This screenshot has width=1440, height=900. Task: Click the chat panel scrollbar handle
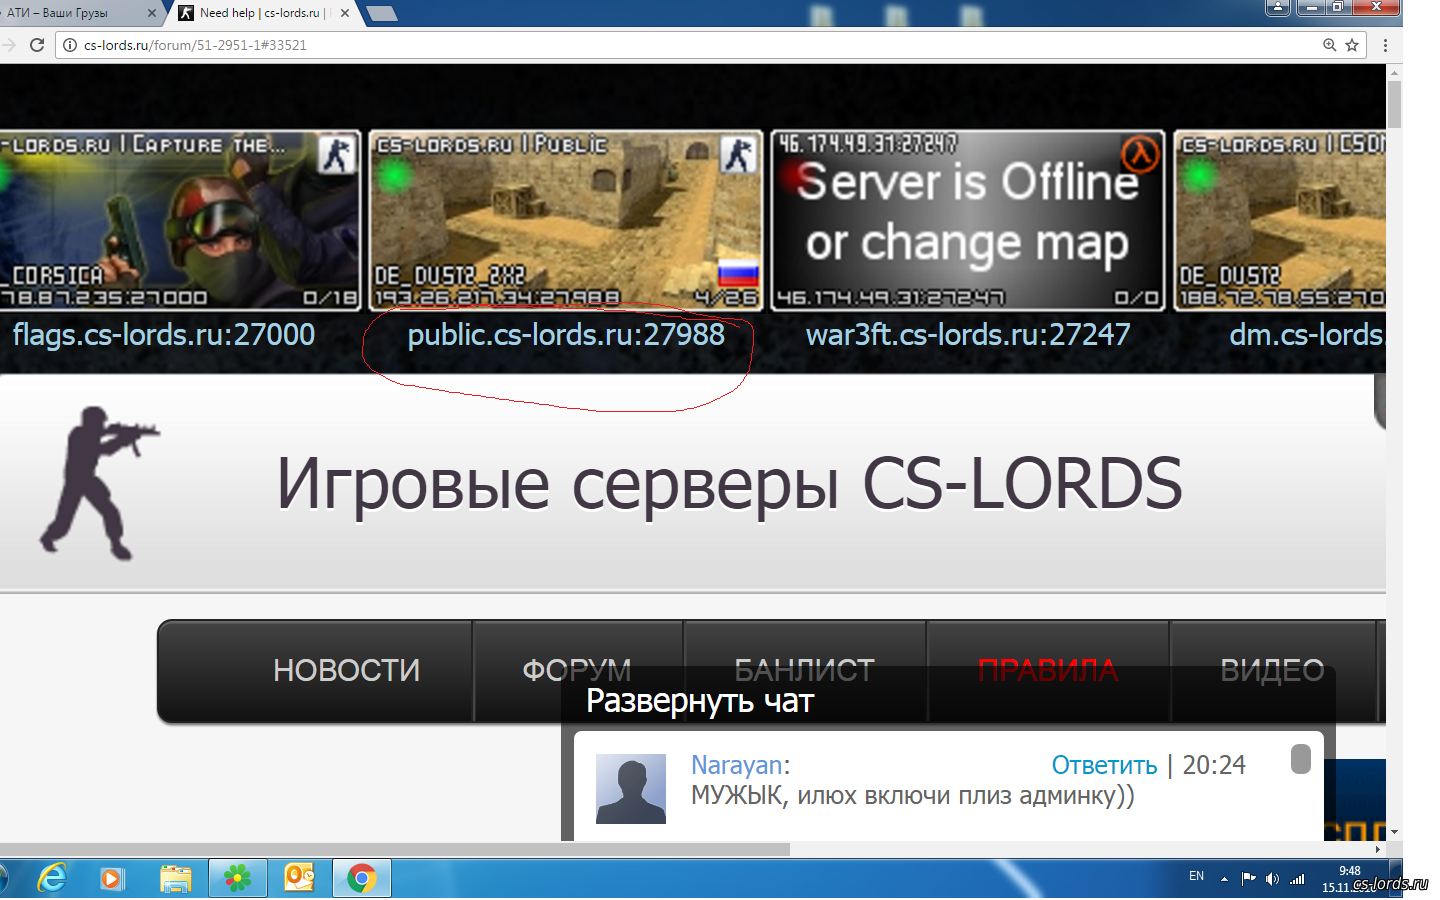1300,759
